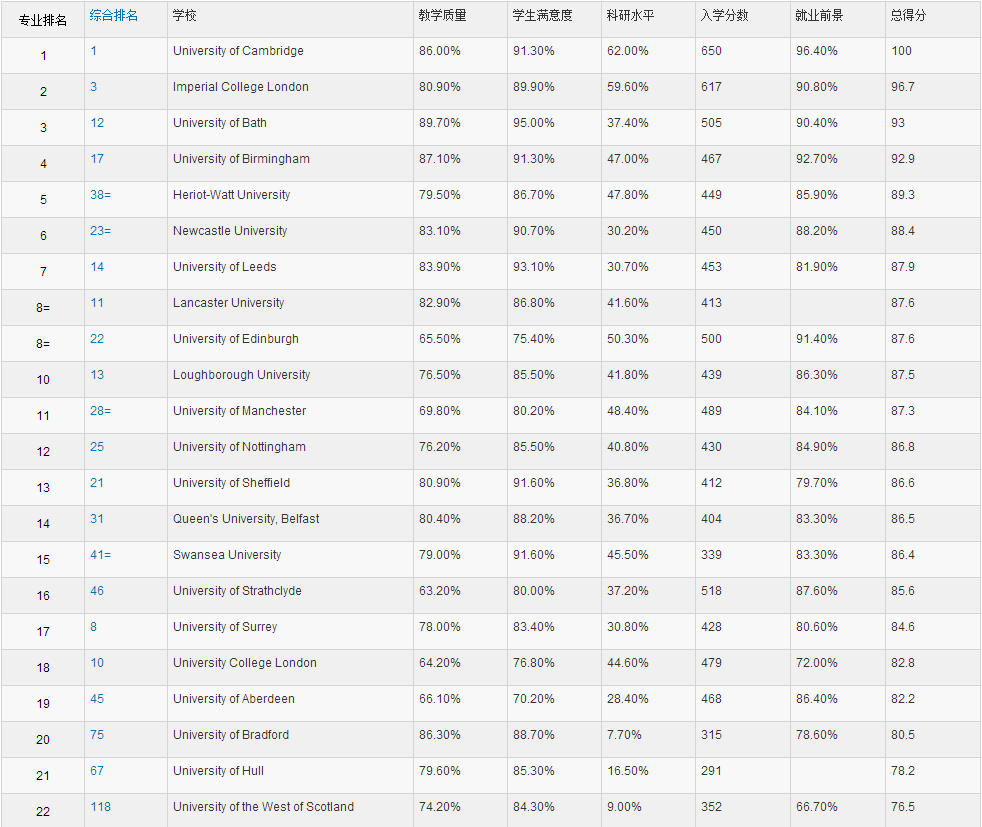Viewport: 982px width, 827px height.
Task: Click the 综合排名 column header link
Action: click(x=114, y=16)
